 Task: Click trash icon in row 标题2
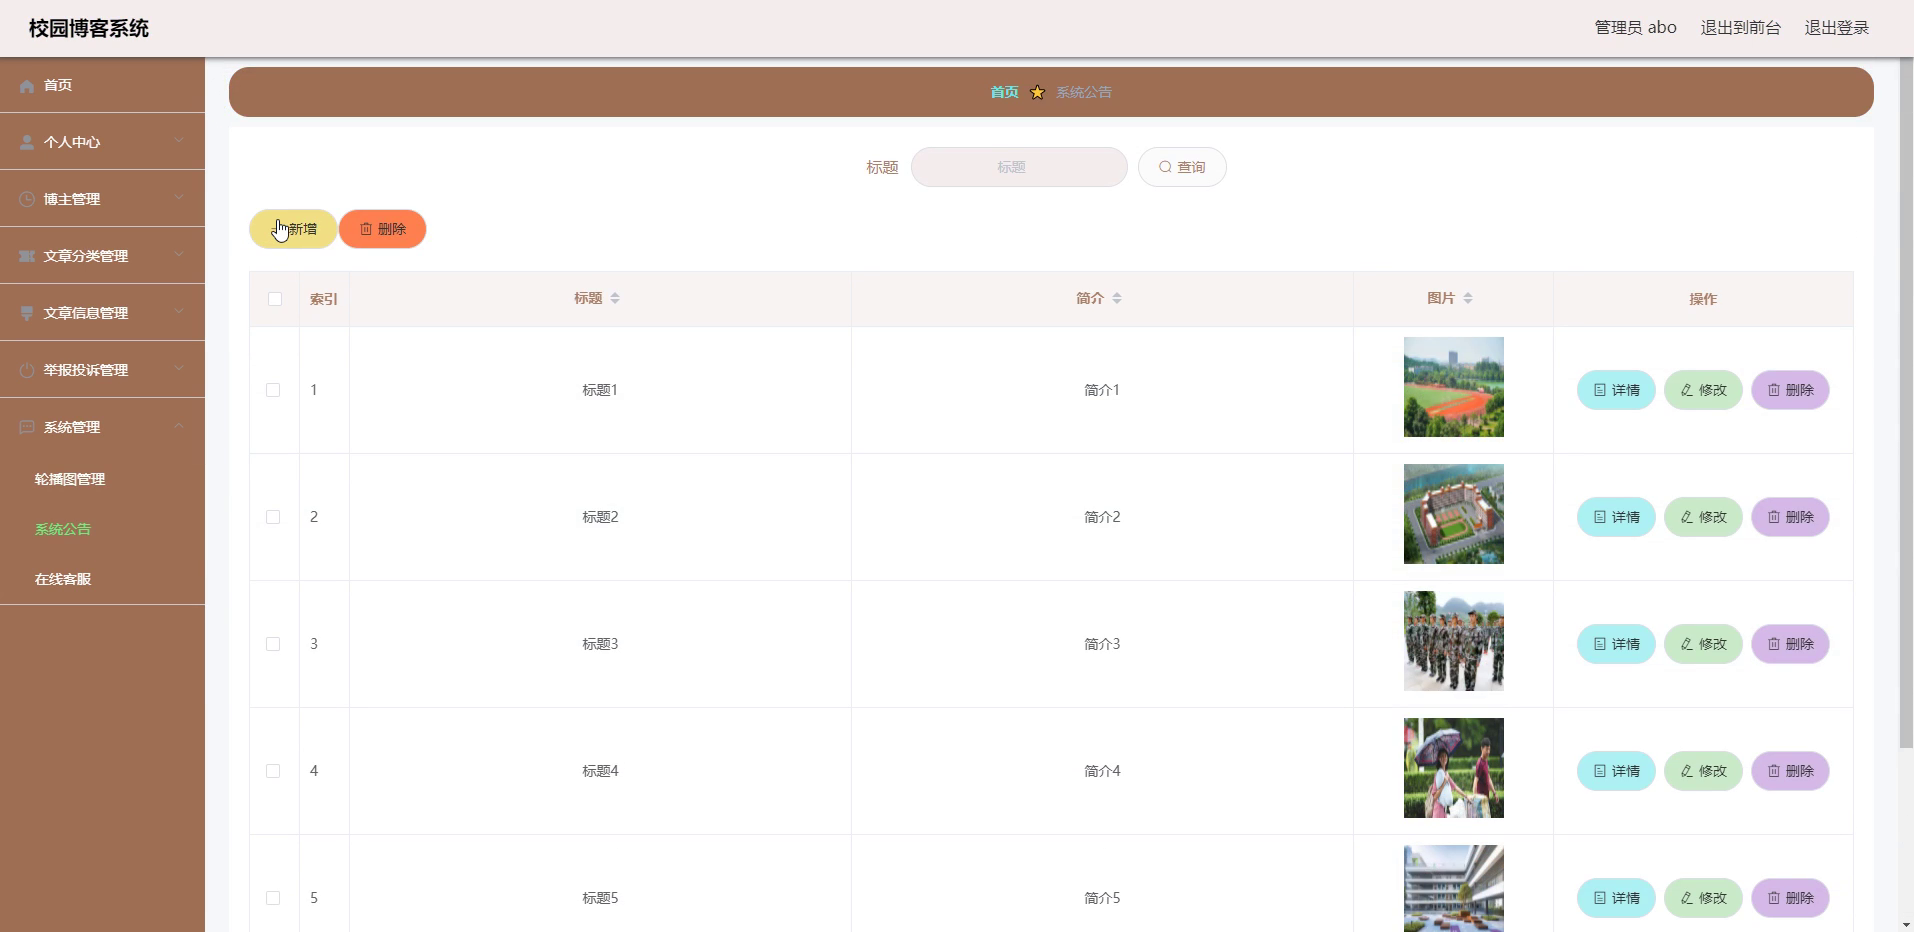pyautogui.click(x=1774, y=517)
